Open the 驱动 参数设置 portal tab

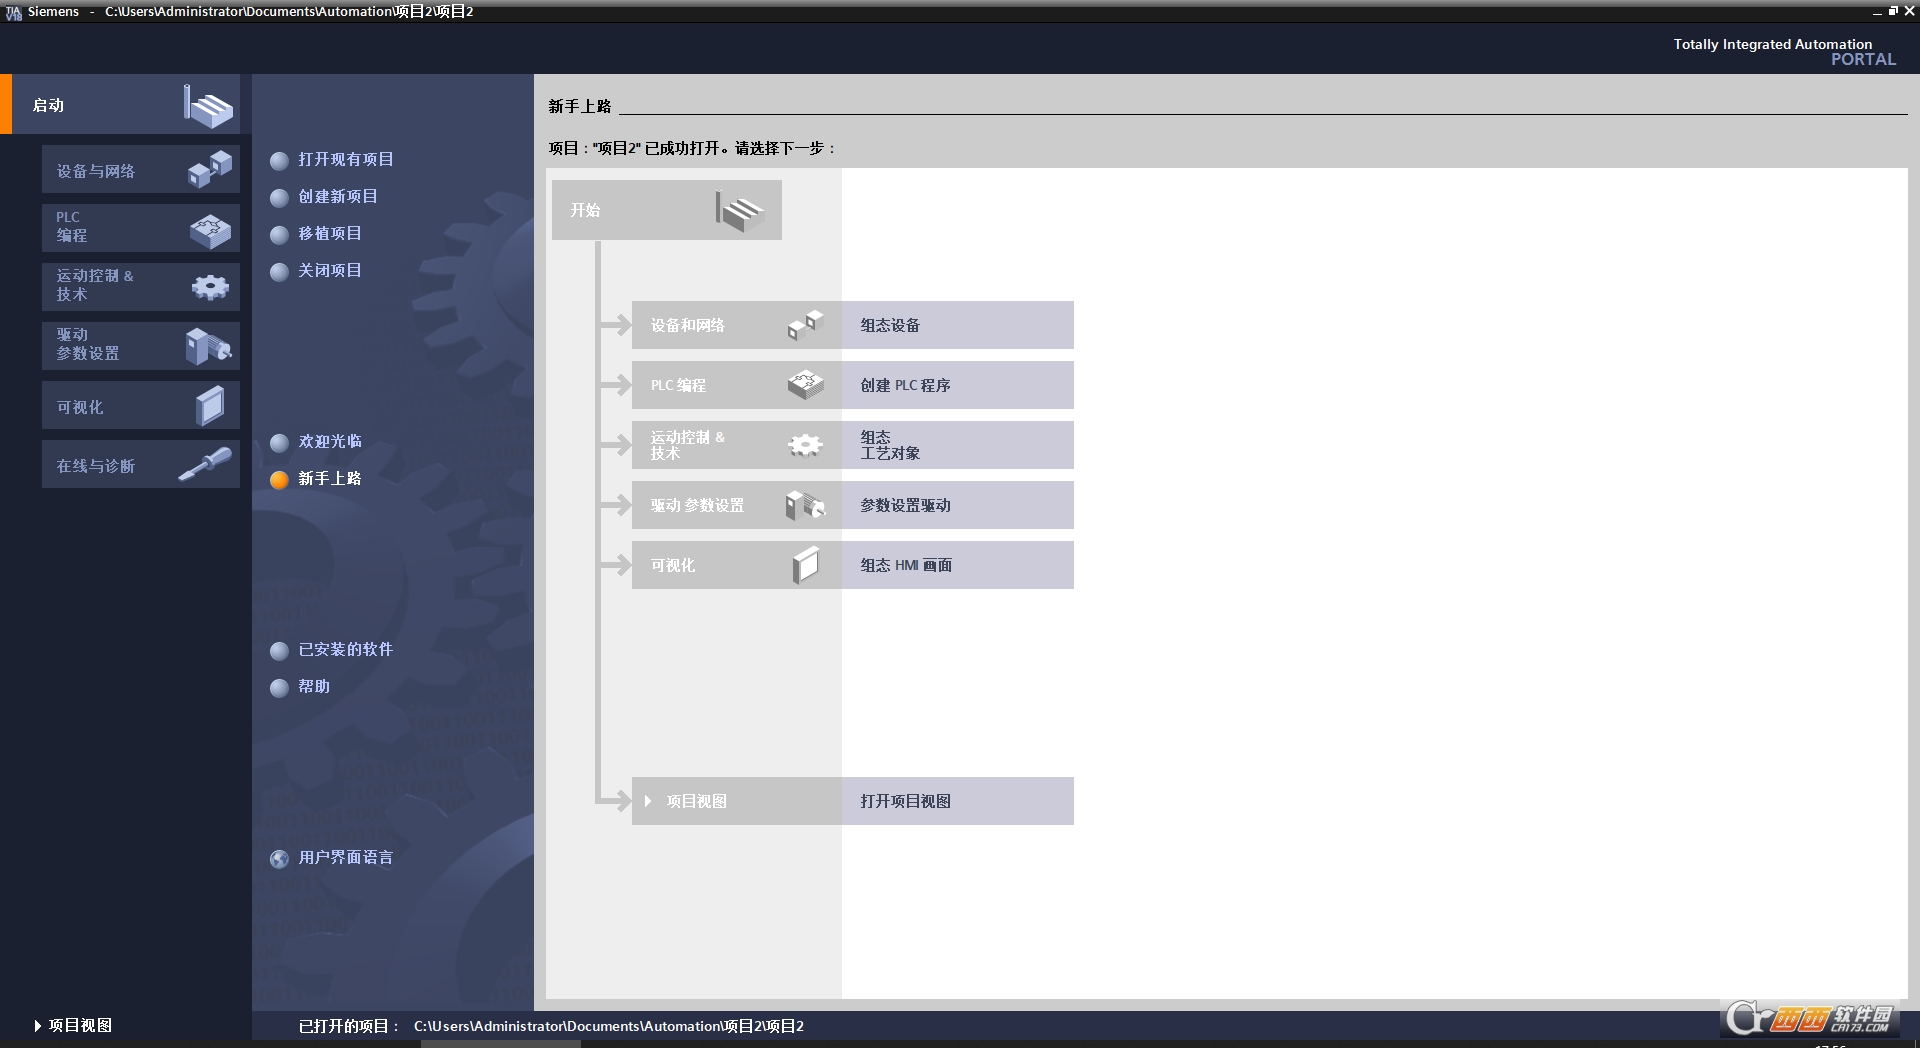click(141, 346)
